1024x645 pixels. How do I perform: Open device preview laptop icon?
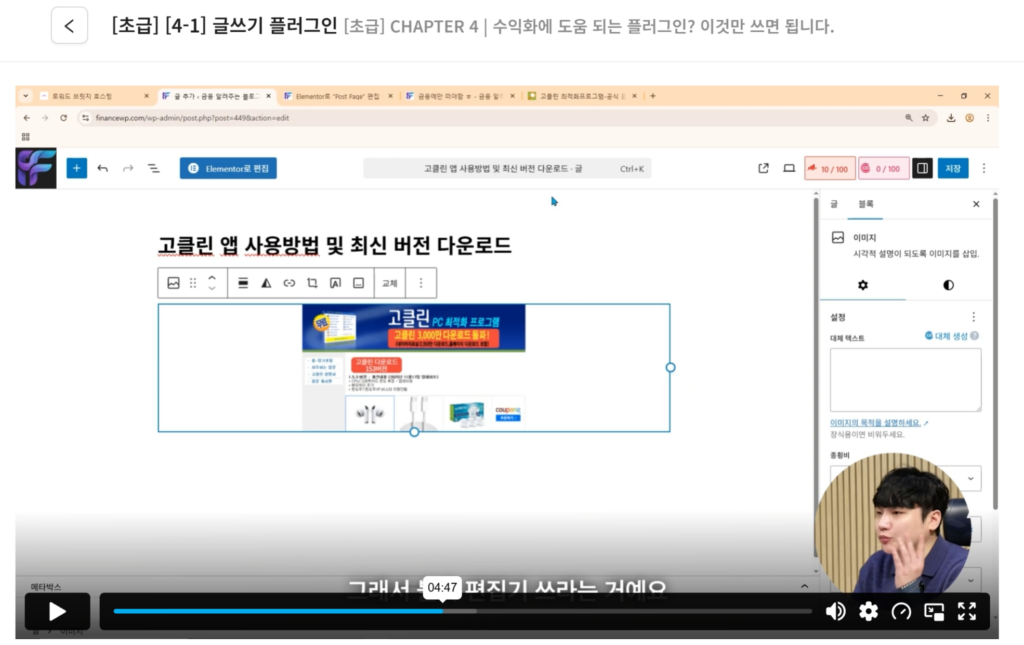pos(789,168)
